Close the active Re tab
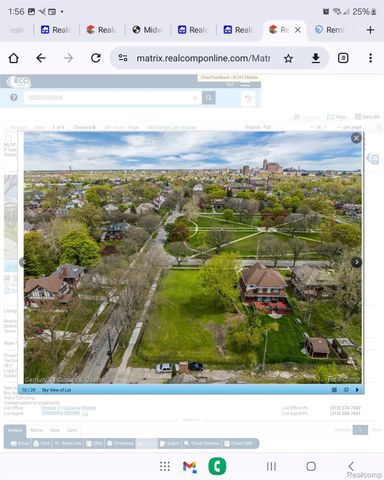 pos(298,30)
